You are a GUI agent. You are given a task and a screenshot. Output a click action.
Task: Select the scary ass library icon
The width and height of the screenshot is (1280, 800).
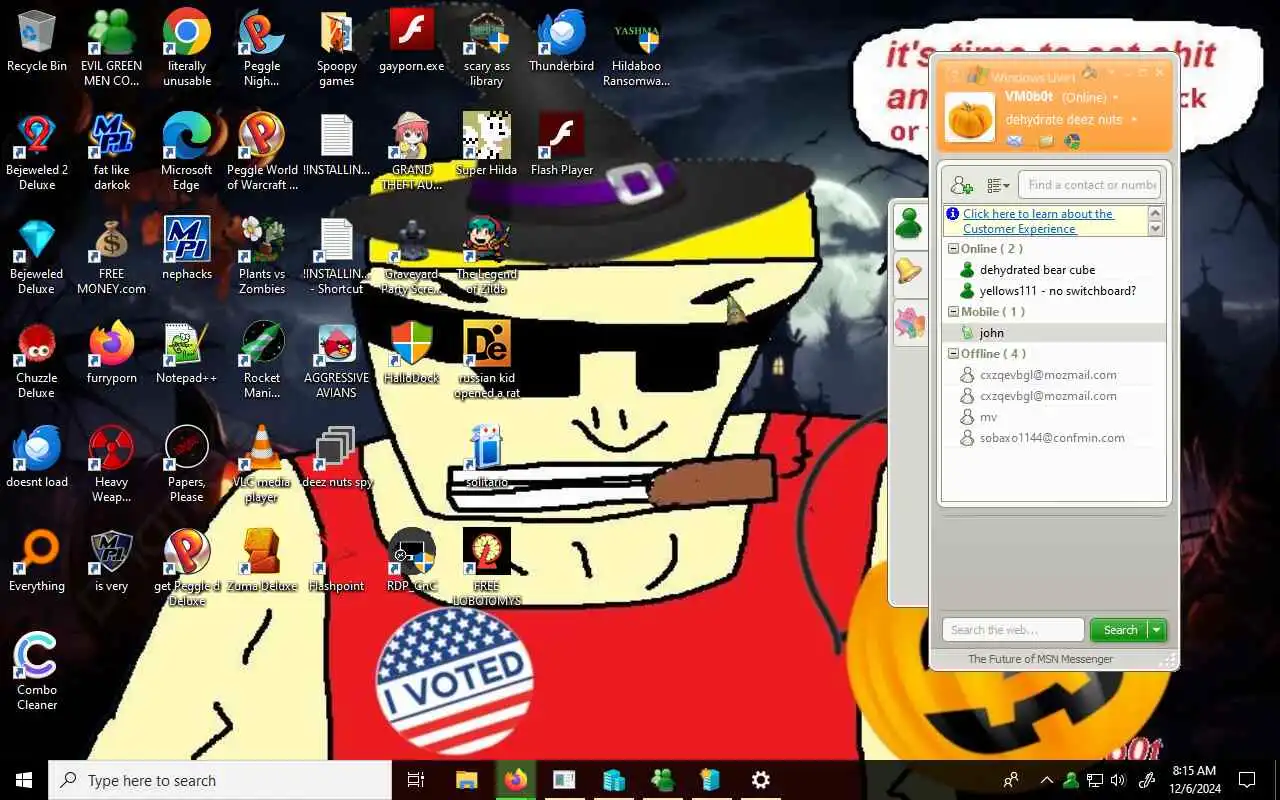[487, 47]
